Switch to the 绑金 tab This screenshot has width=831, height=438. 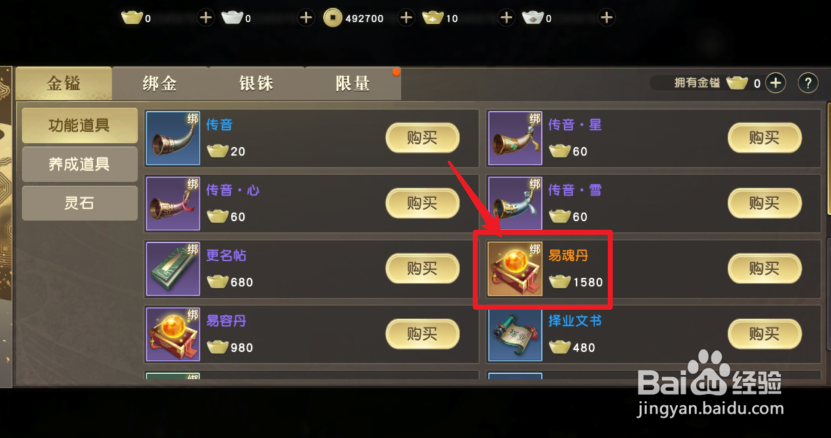(x=160, y=84)
